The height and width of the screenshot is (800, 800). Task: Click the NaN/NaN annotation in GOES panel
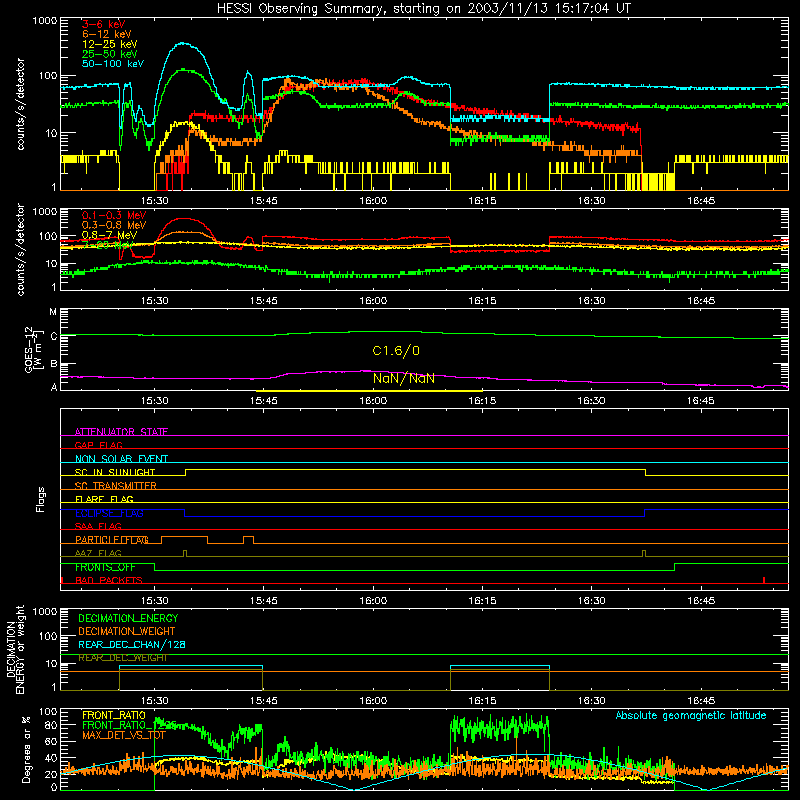[404, 379]
